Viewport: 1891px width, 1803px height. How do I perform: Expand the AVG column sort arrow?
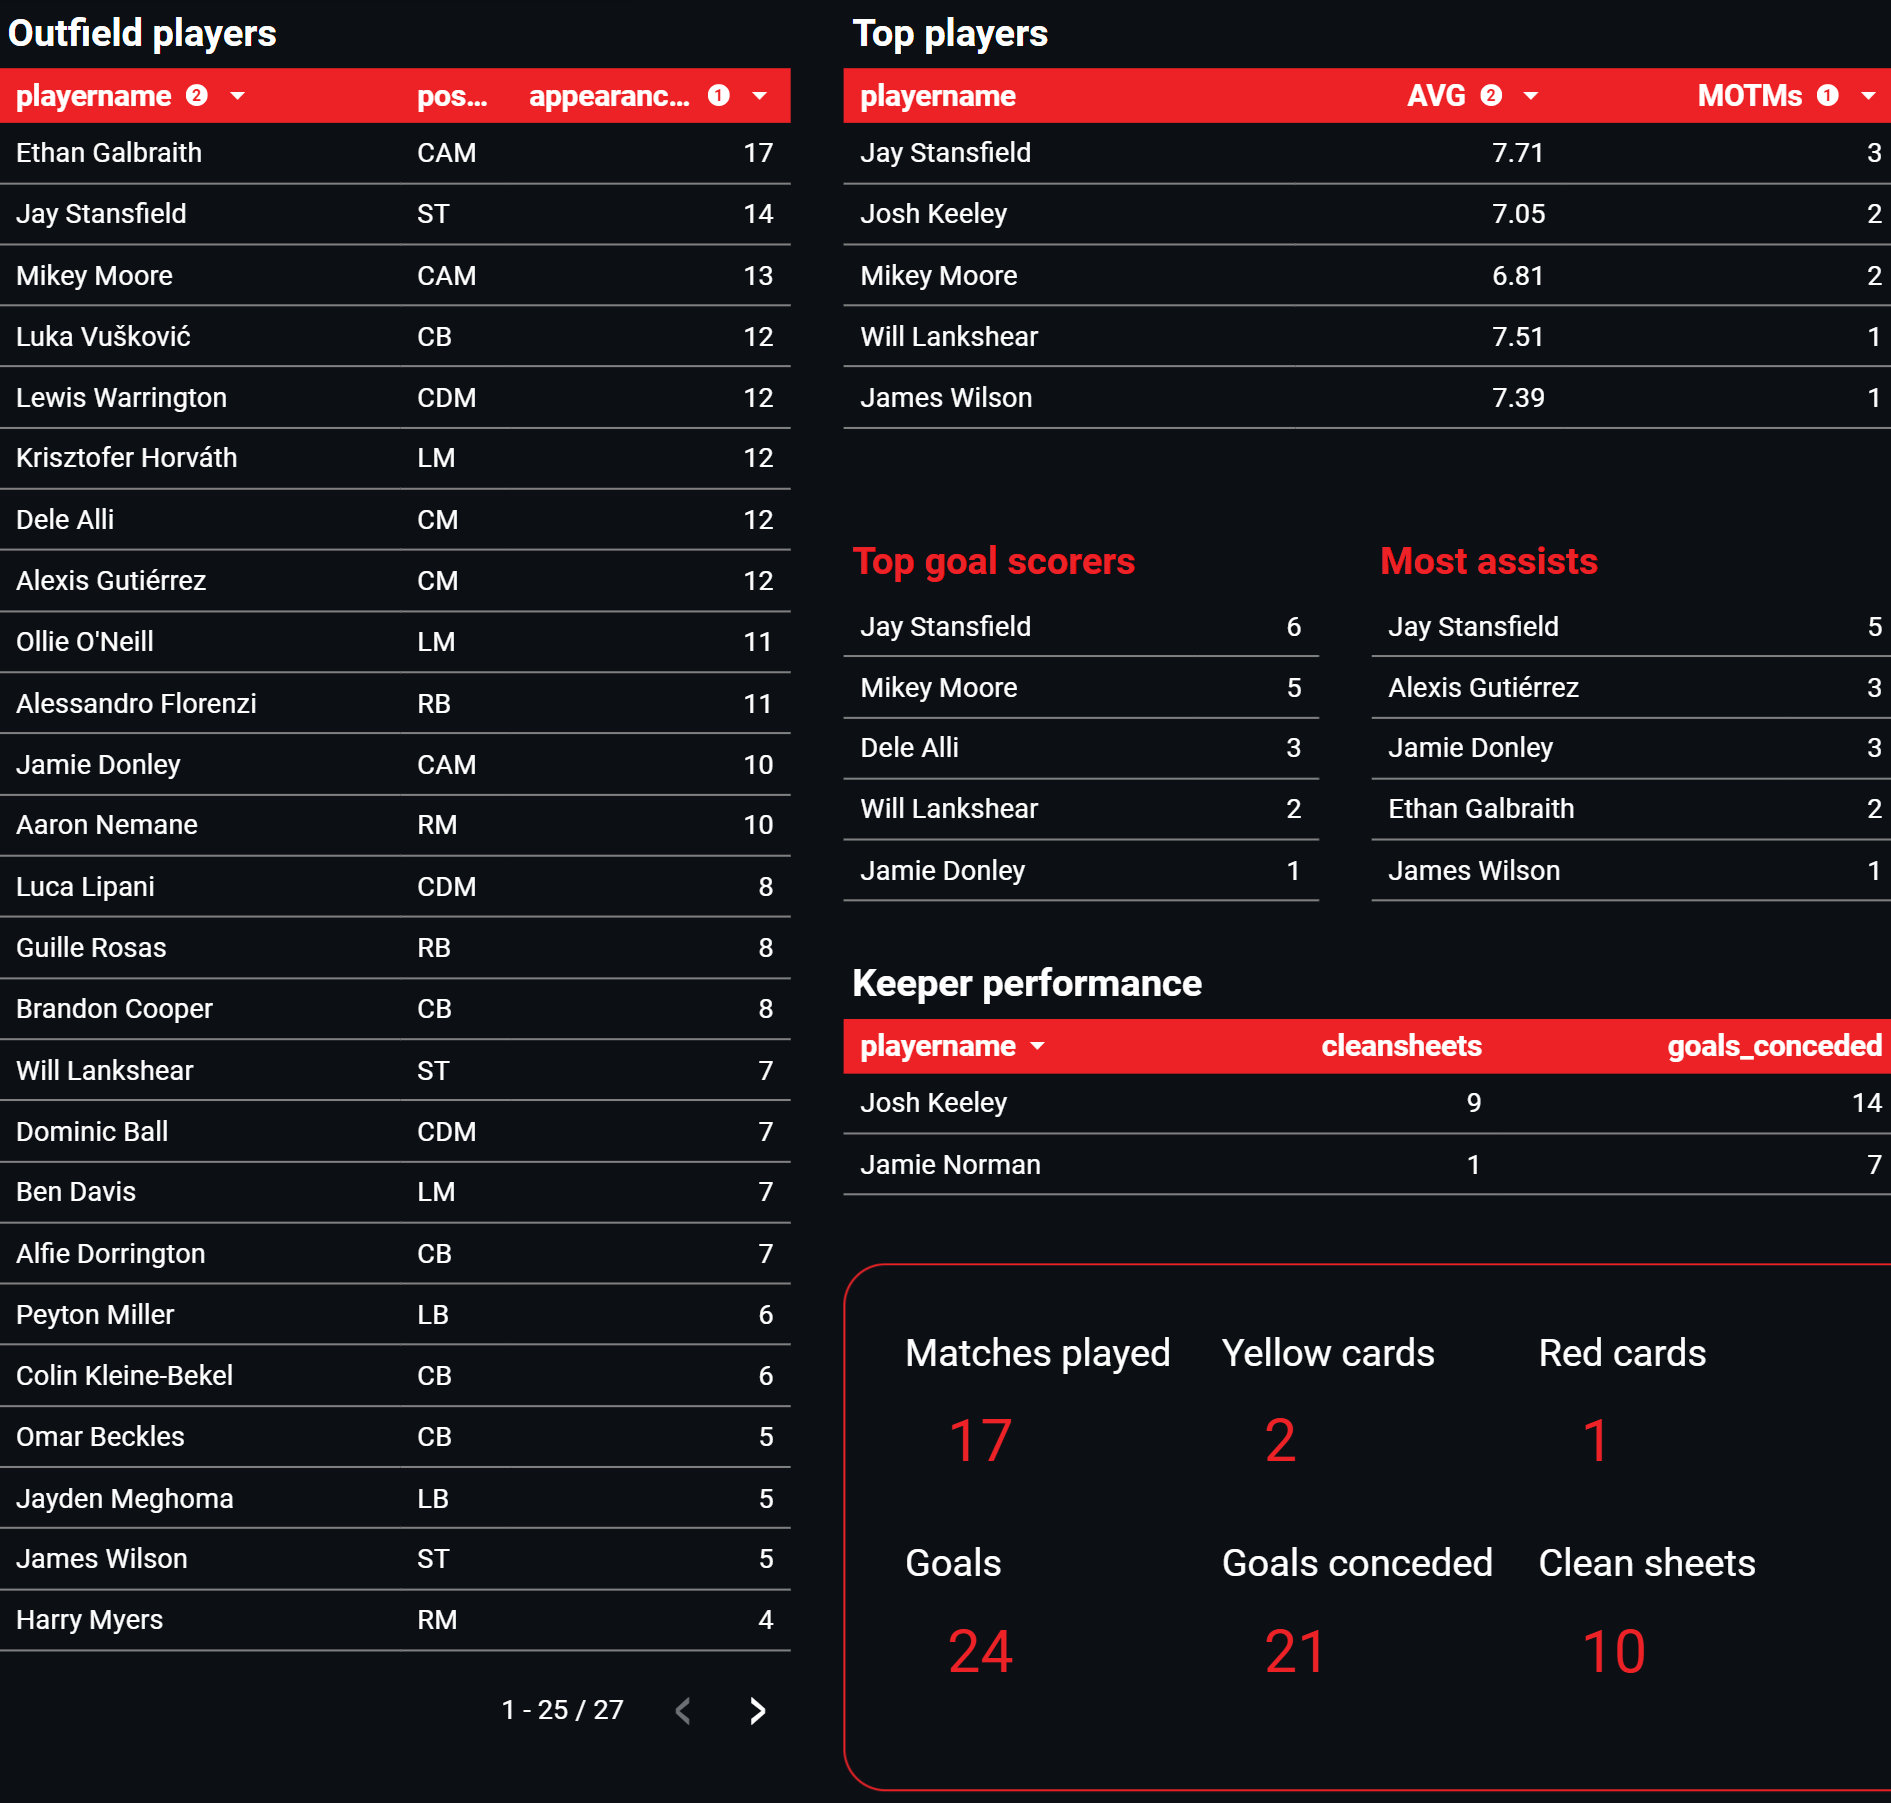tap(1530, 96)
